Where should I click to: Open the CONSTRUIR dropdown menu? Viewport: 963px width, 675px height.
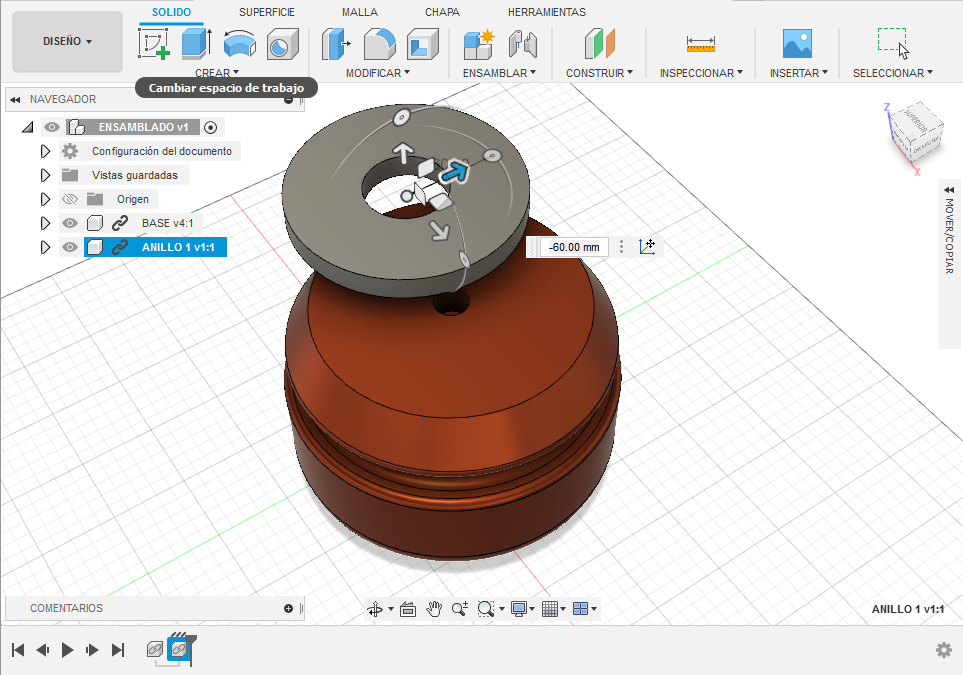599,73
